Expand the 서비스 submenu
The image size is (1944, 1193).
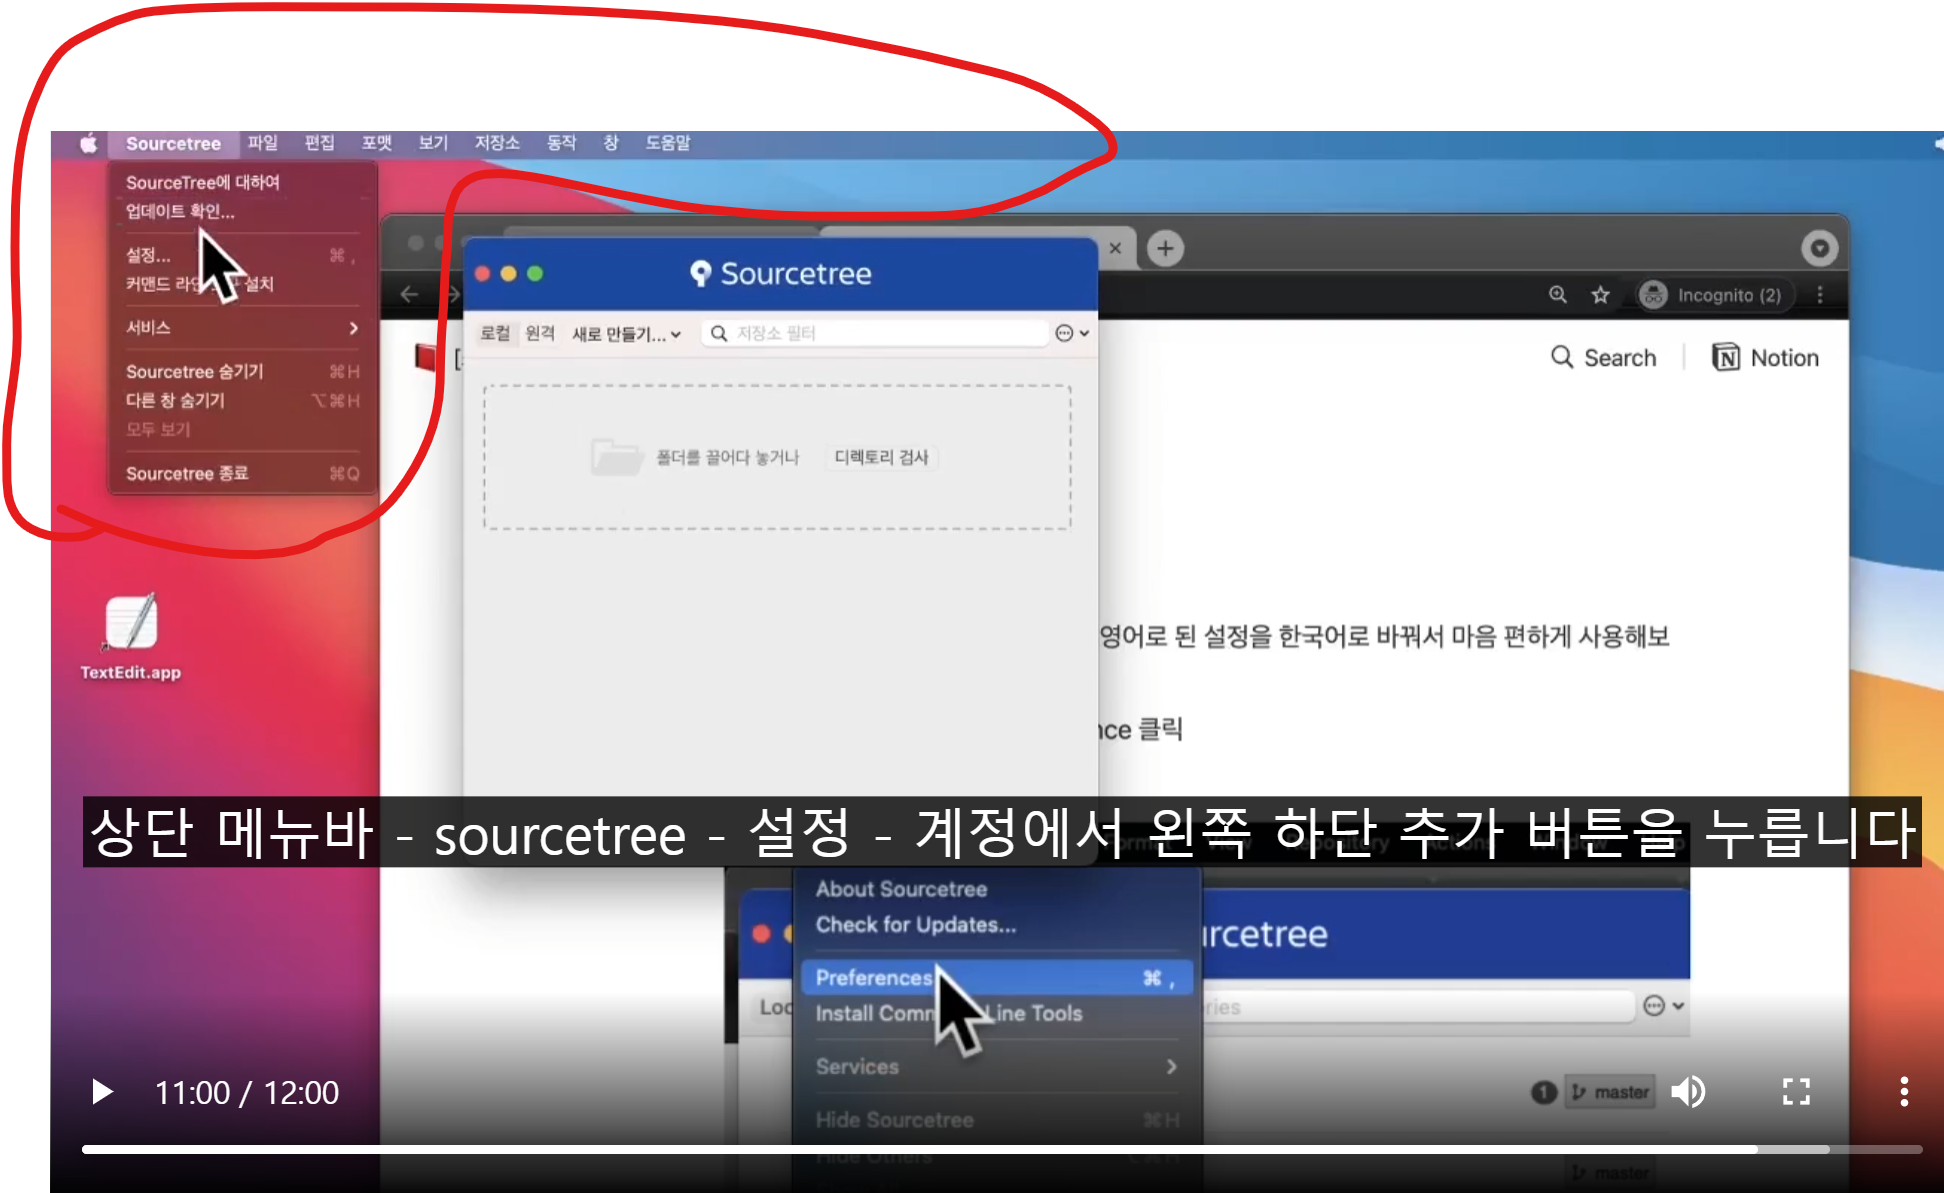242,328
